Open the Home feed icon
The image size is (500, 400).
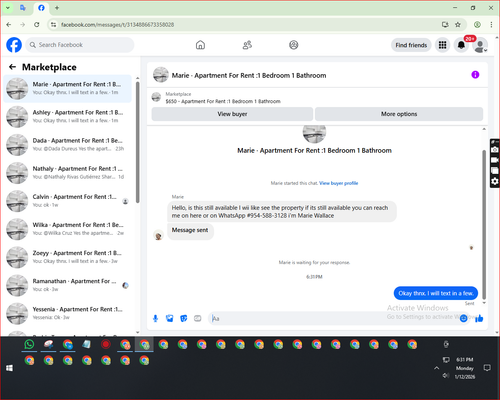(200, 45)
